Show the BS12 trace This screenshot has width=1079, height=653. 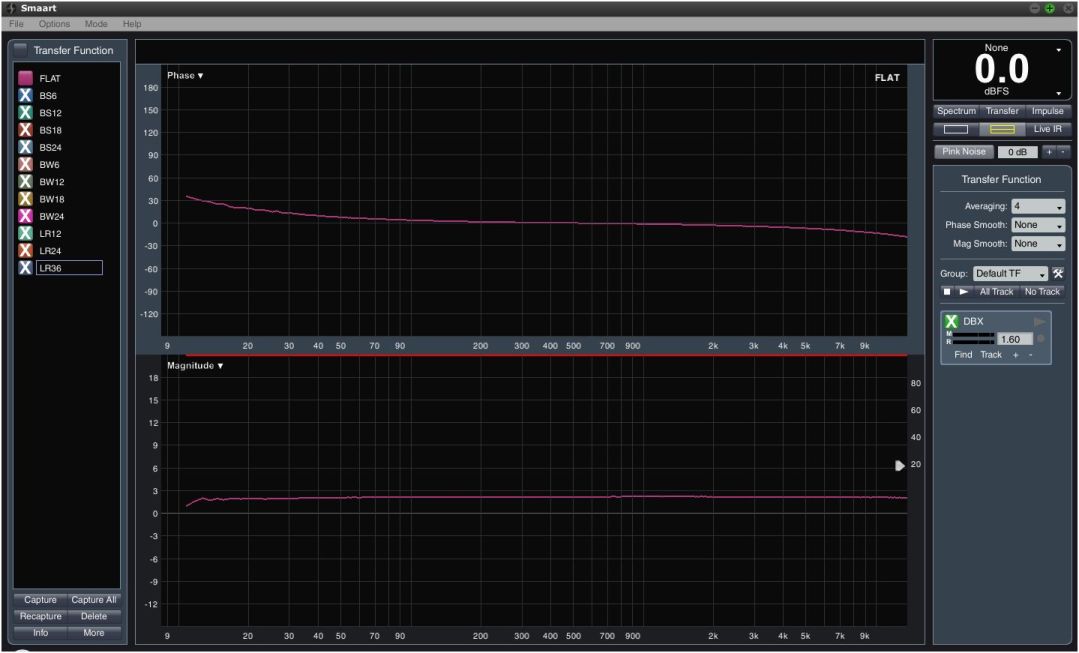click(x=25, y=112)
